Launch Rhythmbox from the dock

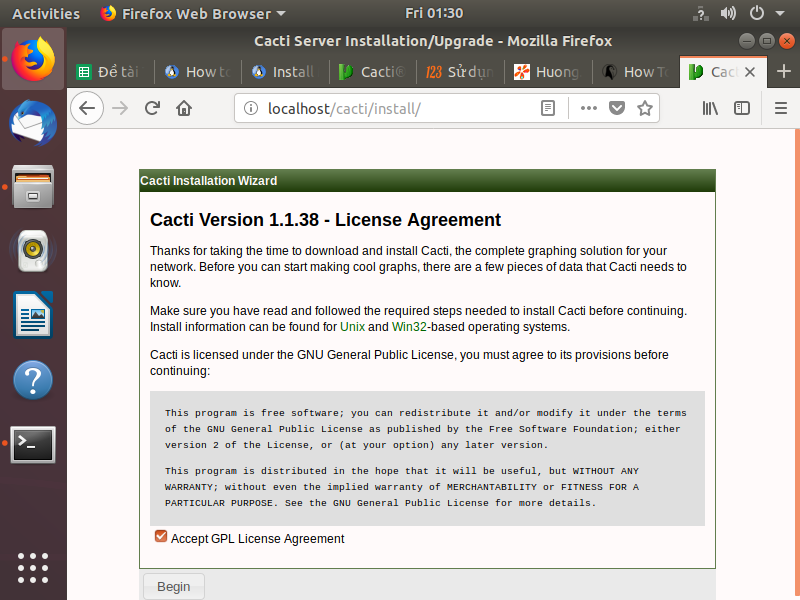pos(33,251)
